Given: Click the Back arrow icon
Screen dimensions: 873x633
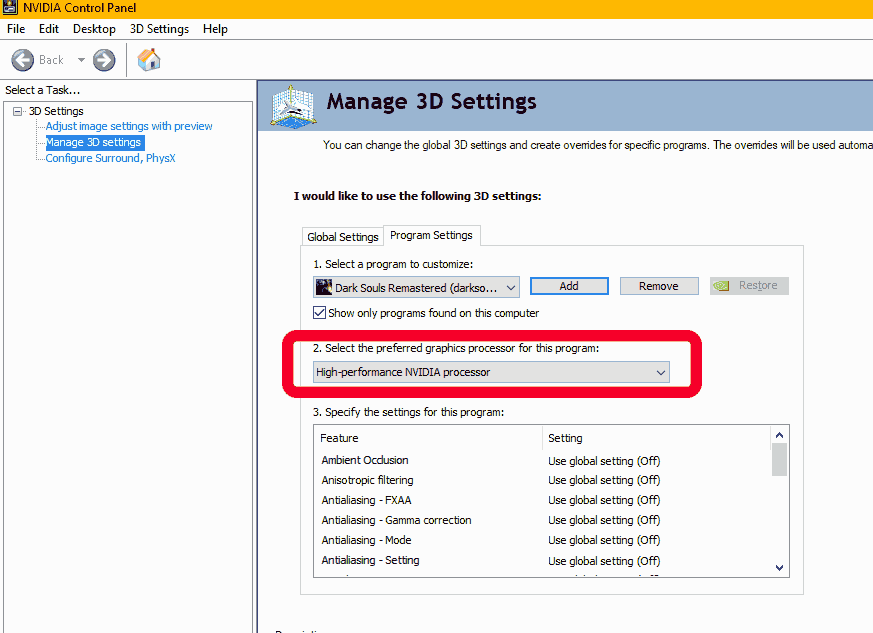Looking at the screenshot, I should [23, 60].
